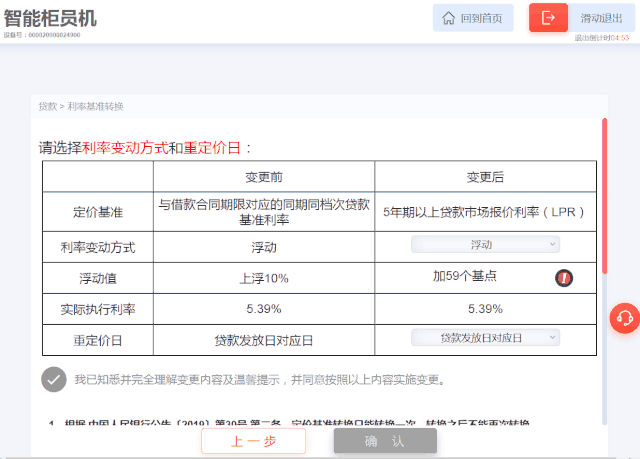Click 贷款 in the breadcrumb
The height and width of the screenshot is (459, 640).
[48, 106]
